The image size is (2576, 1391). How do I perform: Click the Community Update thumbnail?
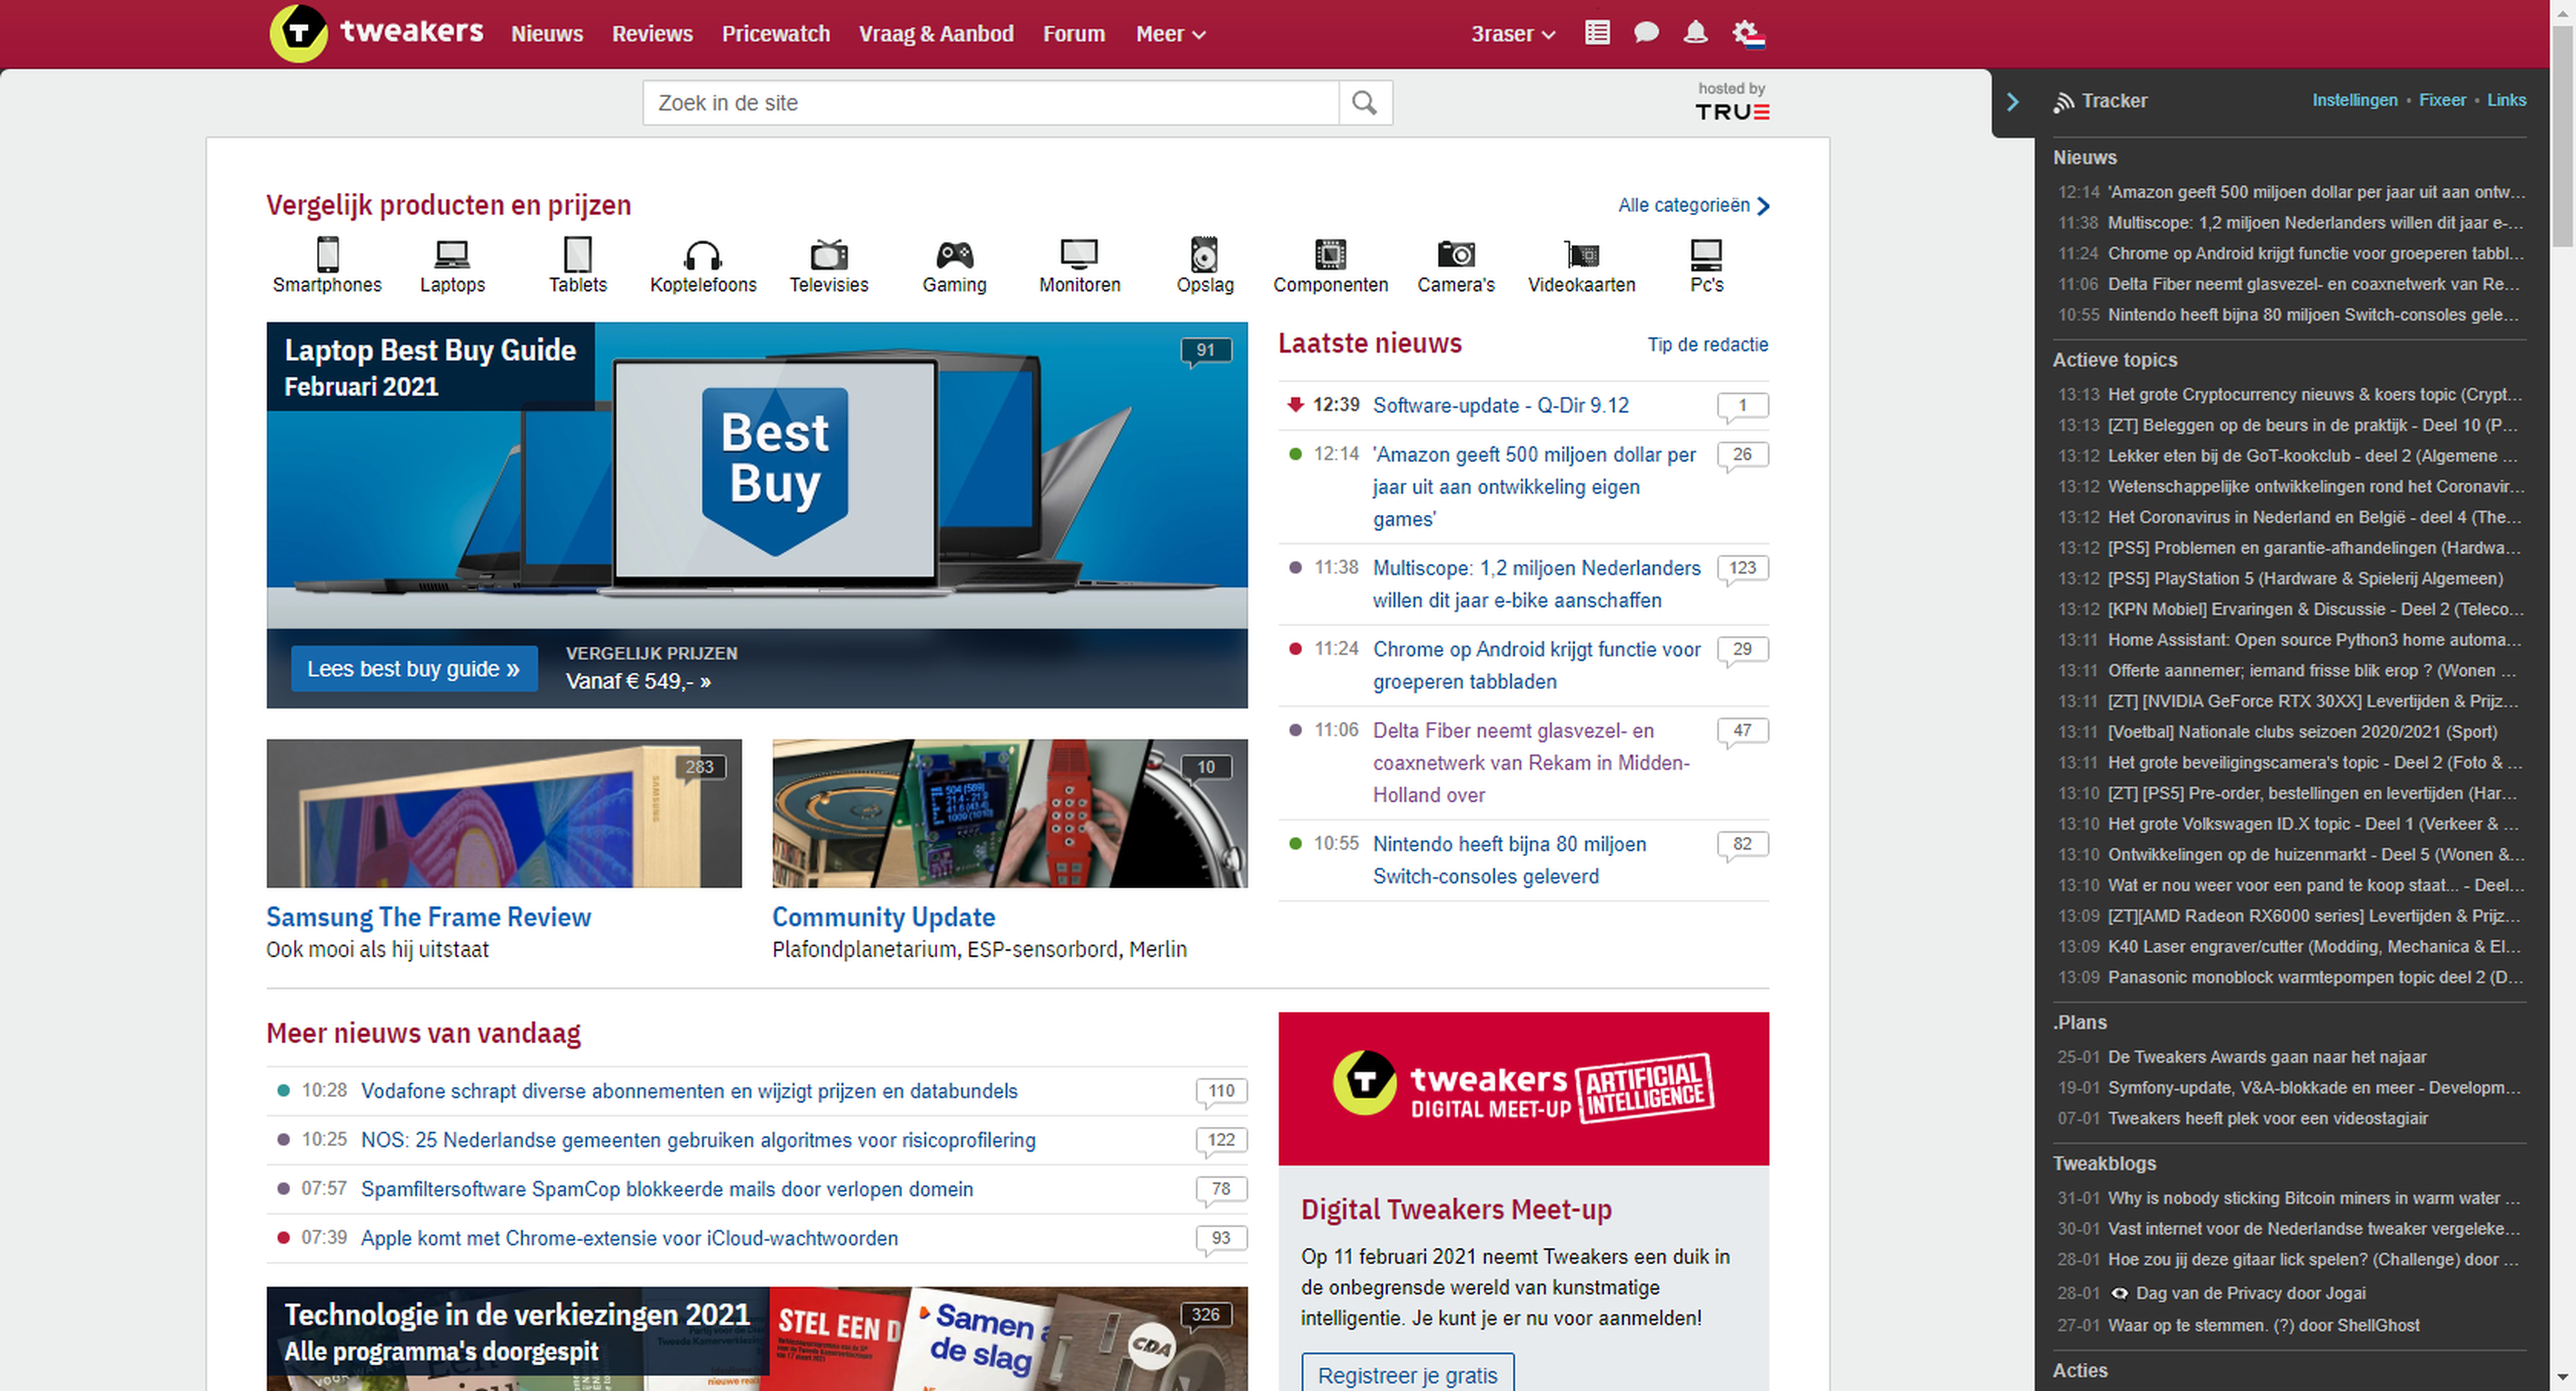click(1010, 814)
